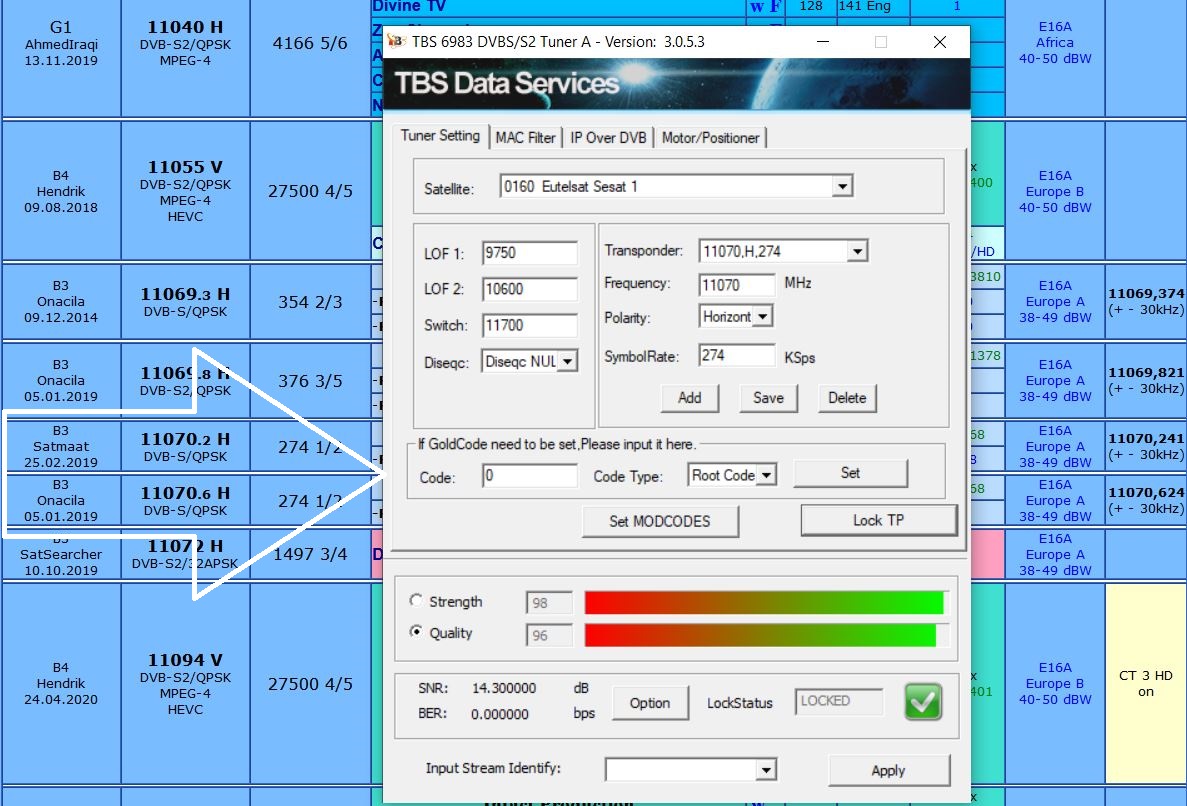Click the 11069,374 frequency note cell

point(1146,301)
